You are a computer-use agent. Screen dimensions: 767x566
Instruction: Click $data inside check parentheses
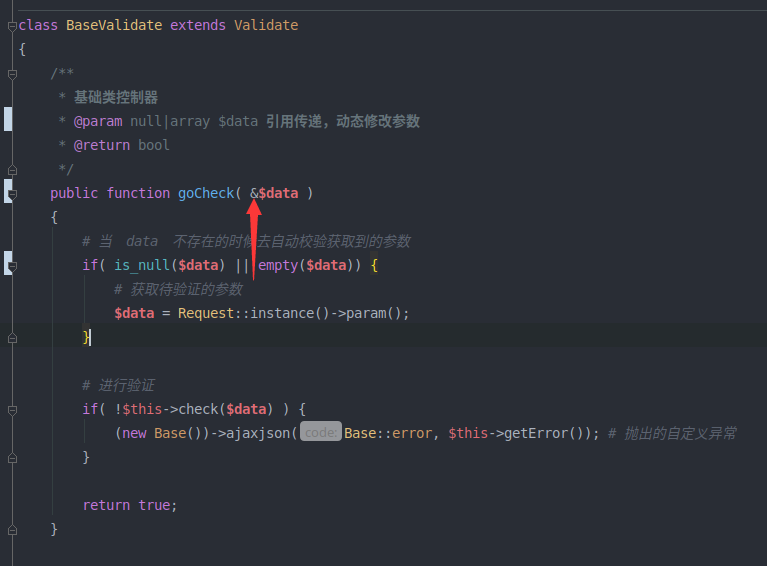246,409
